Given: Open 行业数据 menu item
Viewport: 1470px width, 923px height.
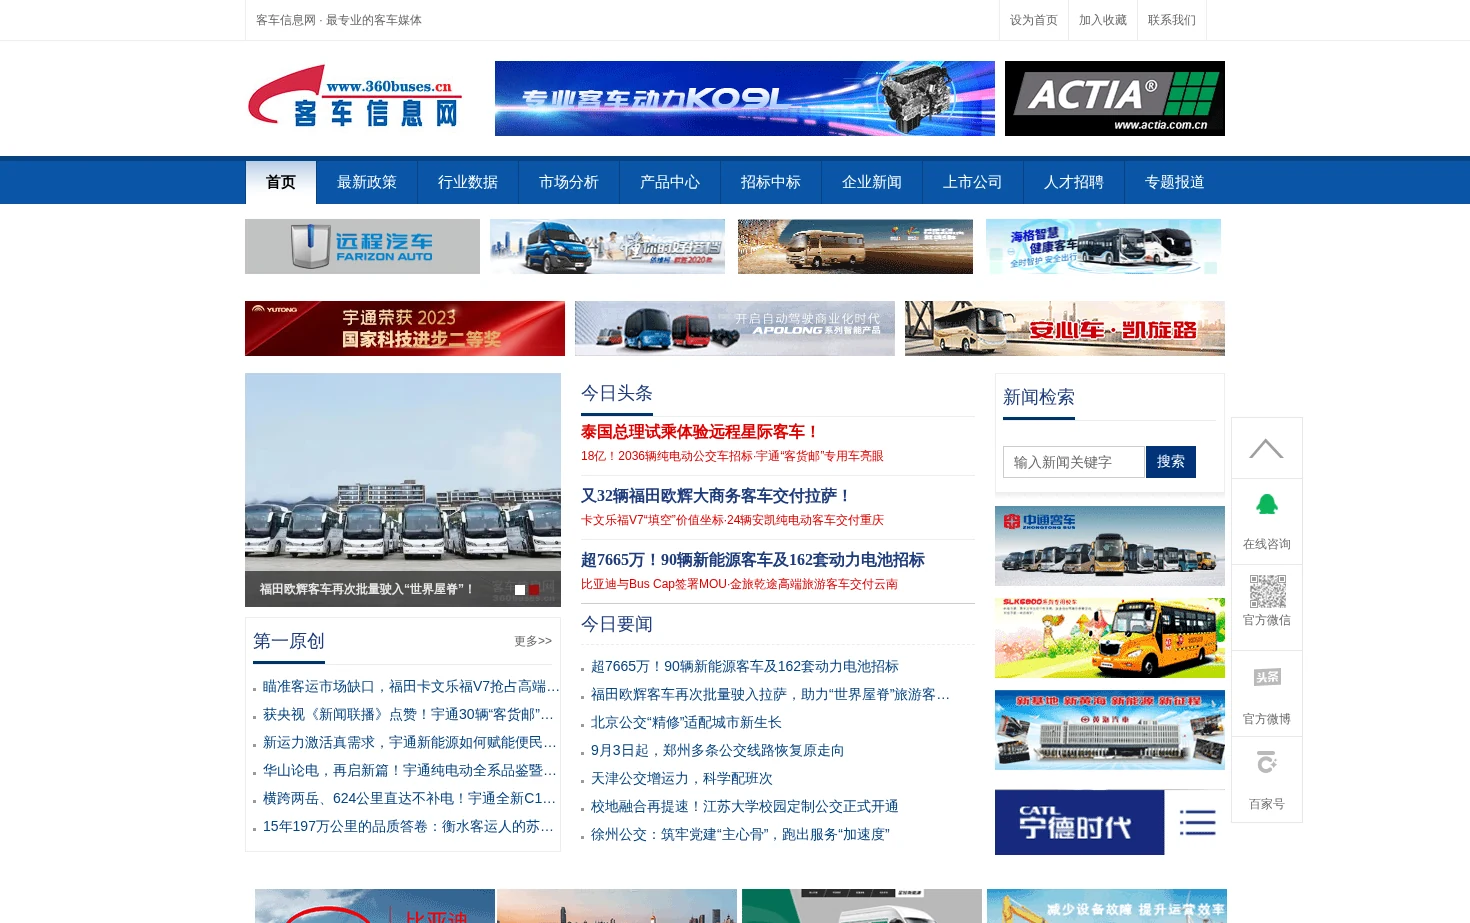Looking at the screenshot, I should (x=468, y=182).
